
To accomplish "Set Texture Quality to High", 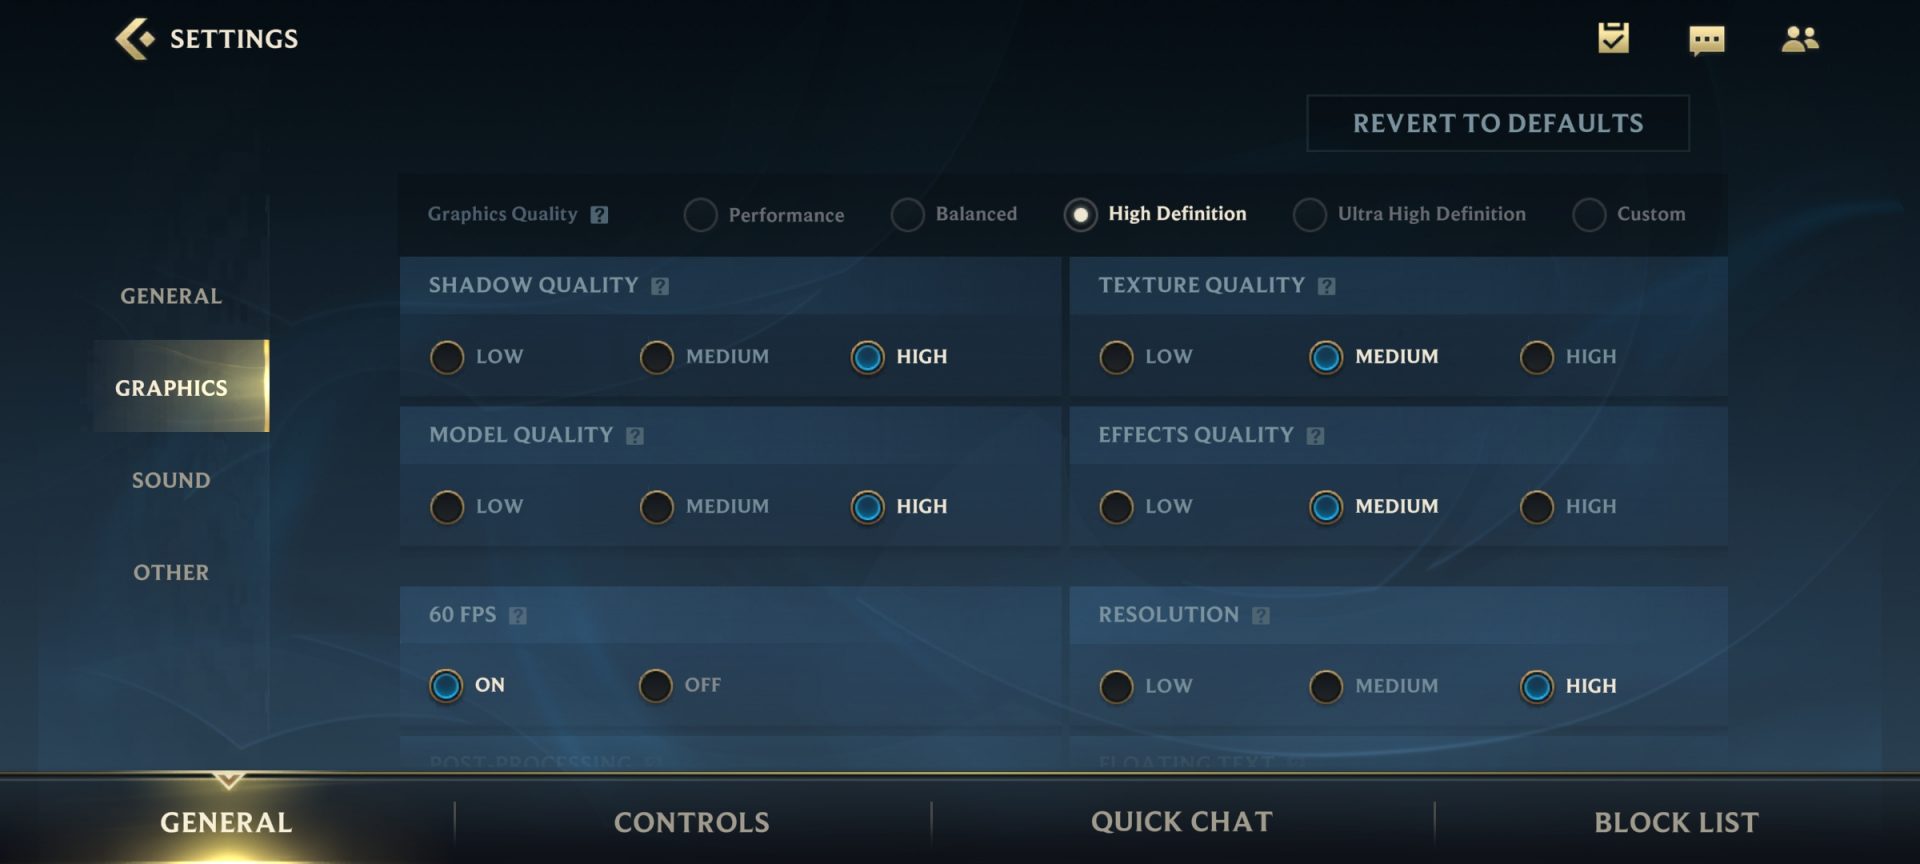I will [1568, 357].
